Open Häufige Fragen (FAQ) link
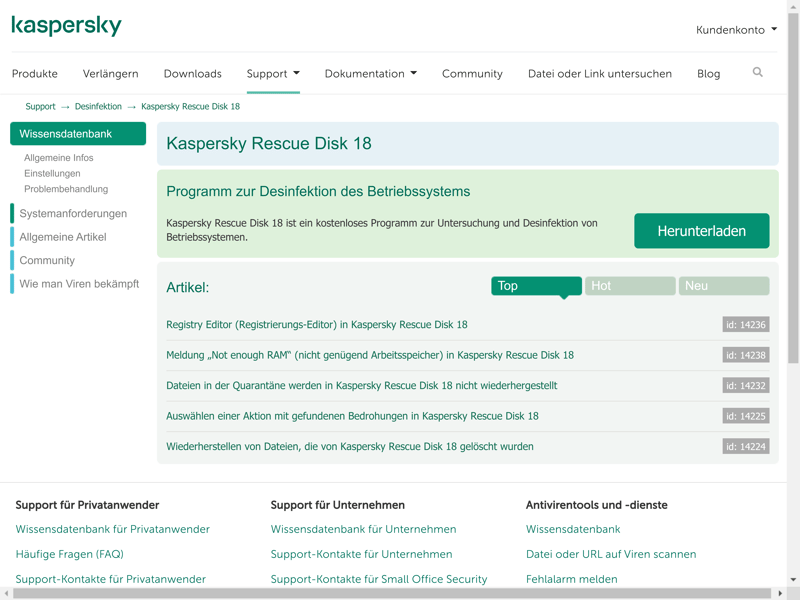Screen dimensions: 800x600 click(70, 554)
